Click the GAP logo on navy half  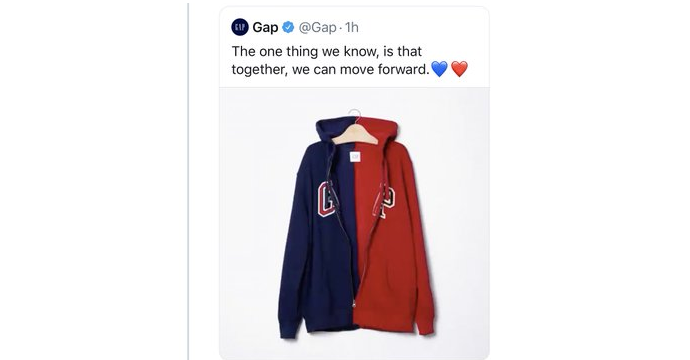click(x=327, y=198)
